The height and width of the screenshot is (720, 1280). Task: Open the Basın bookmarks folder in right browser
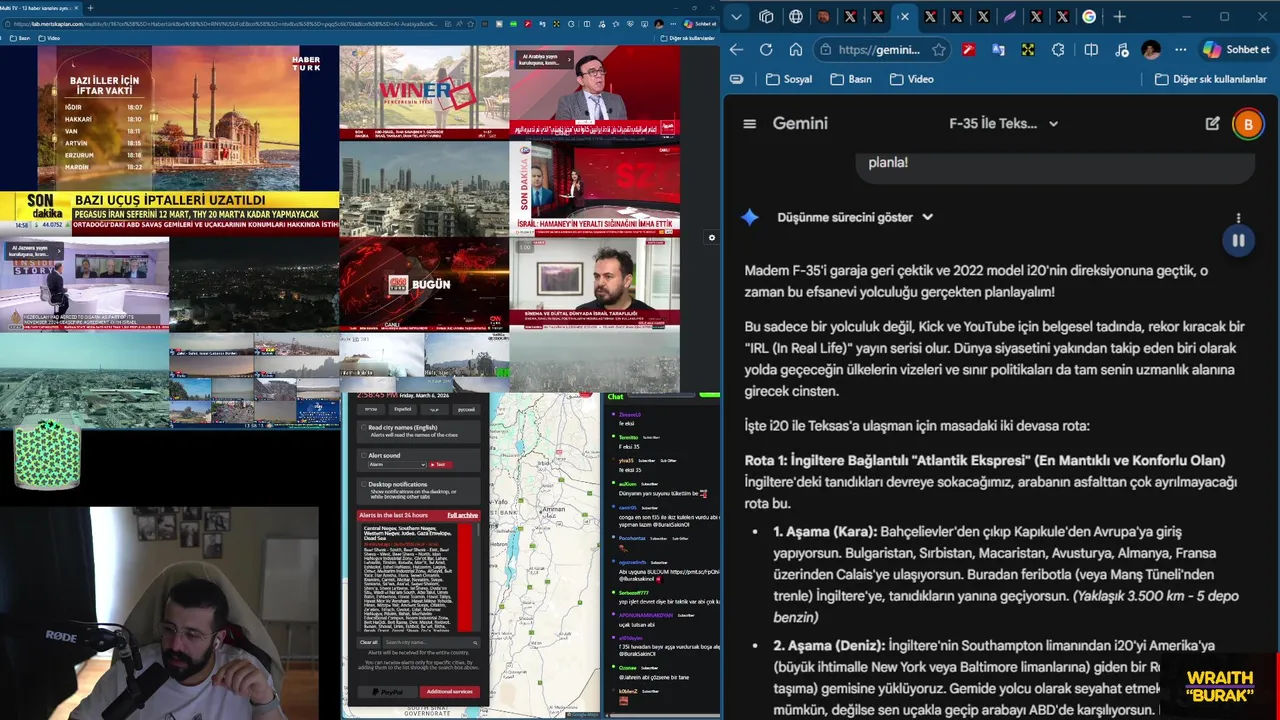point(850,79)
